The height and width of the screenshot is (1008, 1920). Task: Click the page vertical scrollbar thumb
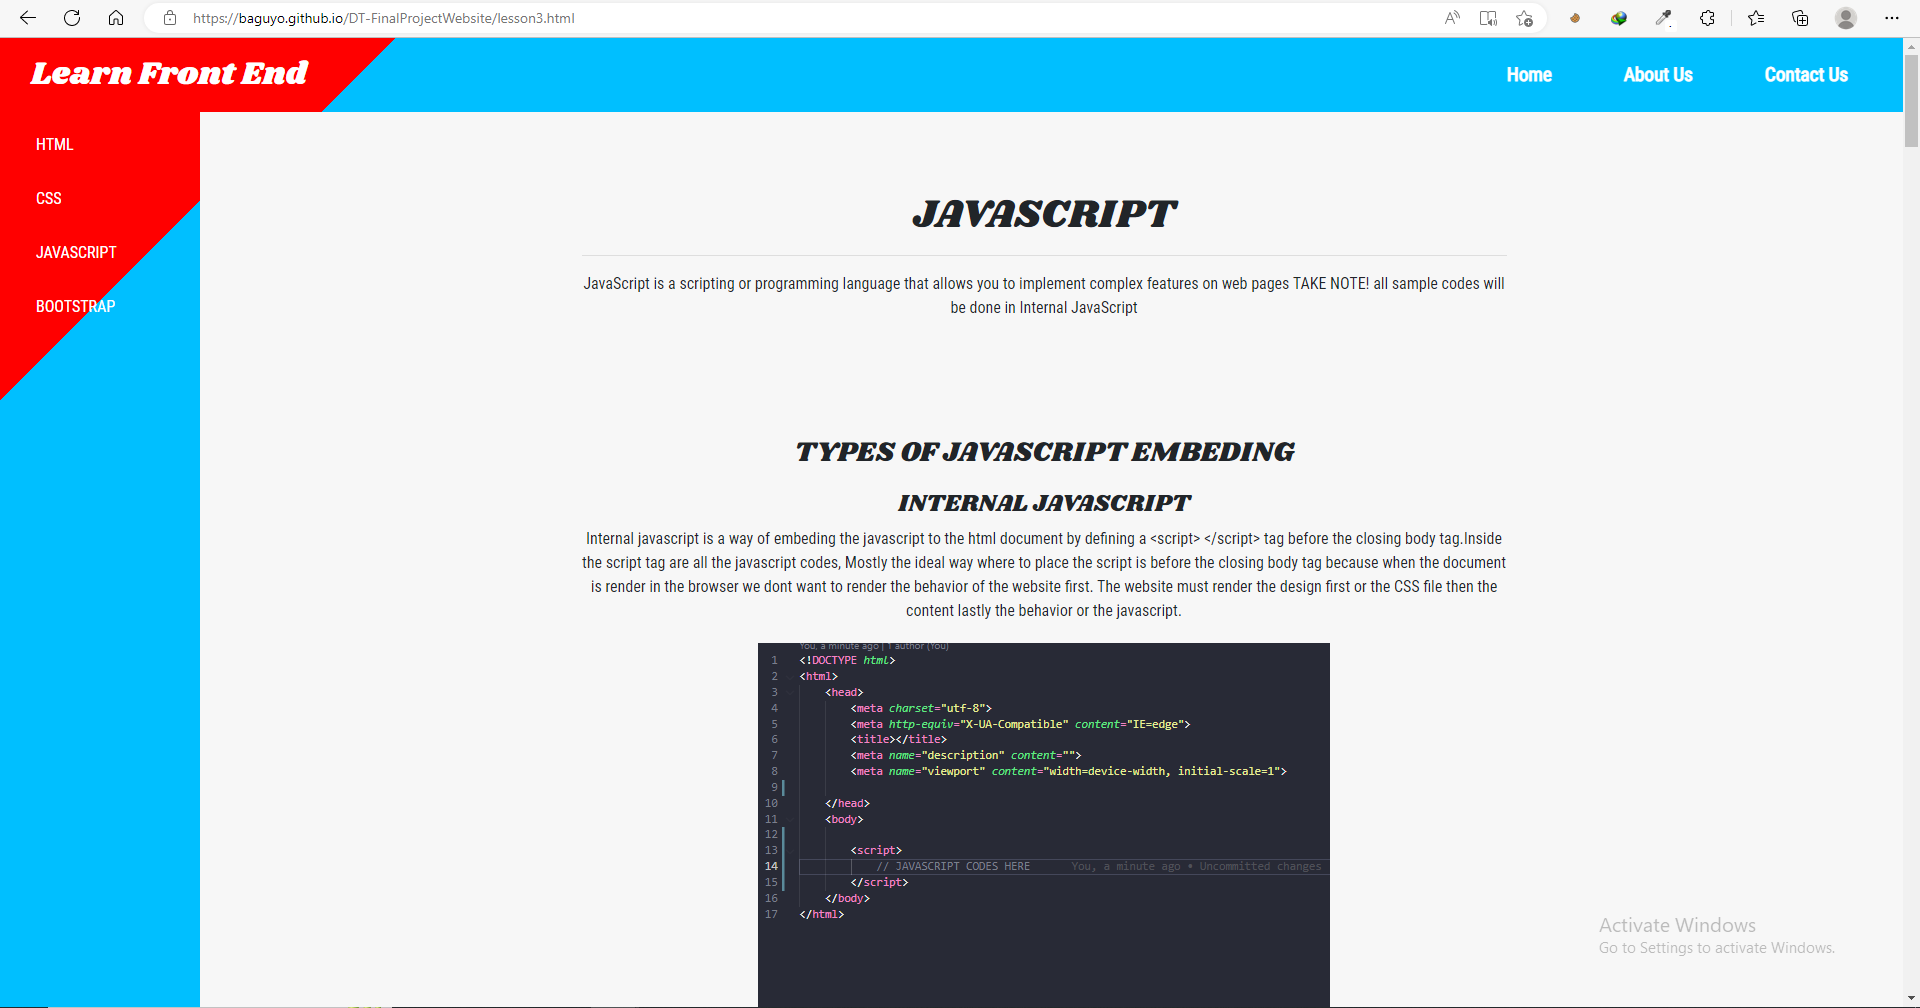pos(1911,100)
